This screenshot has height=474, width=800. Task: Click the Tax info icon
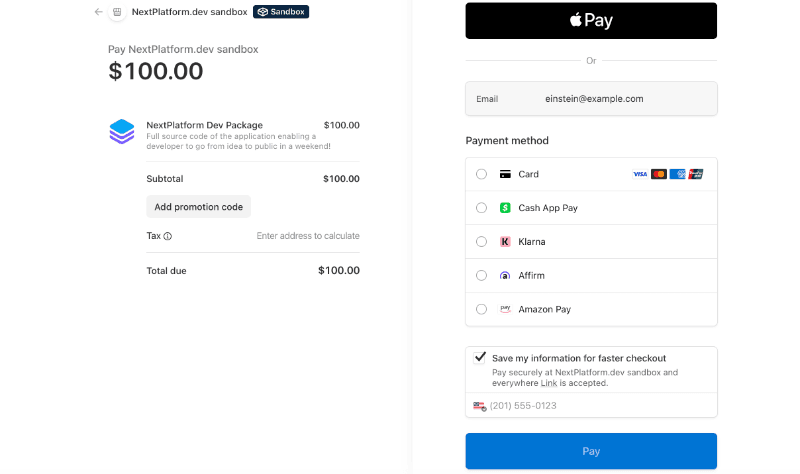tap(168, 237)
